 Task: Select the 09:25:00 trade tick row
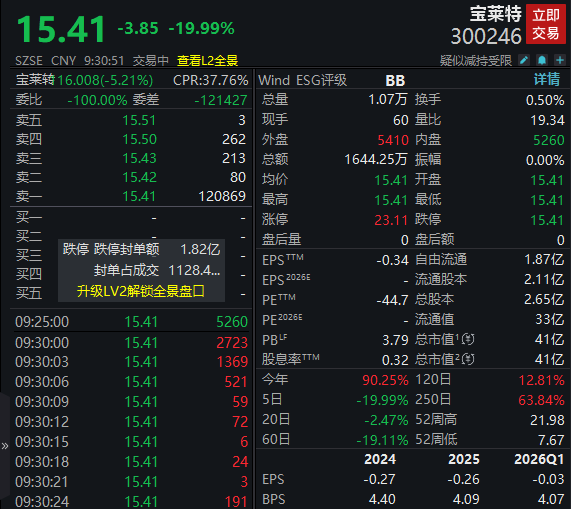click(x=131, y=322)
